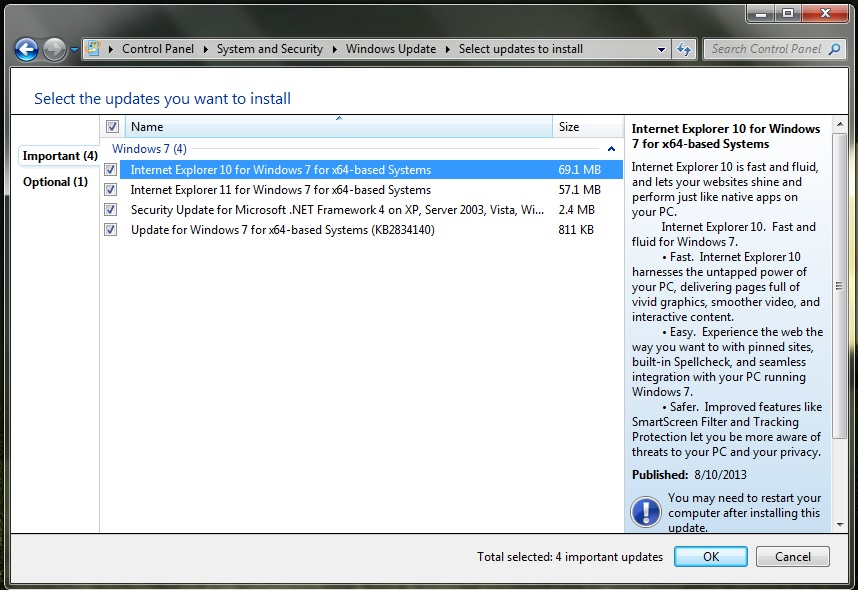Screen dimensions: 858x590
Task: Click the details pane scrollbar thumb
Action: [x=839, y=285]
